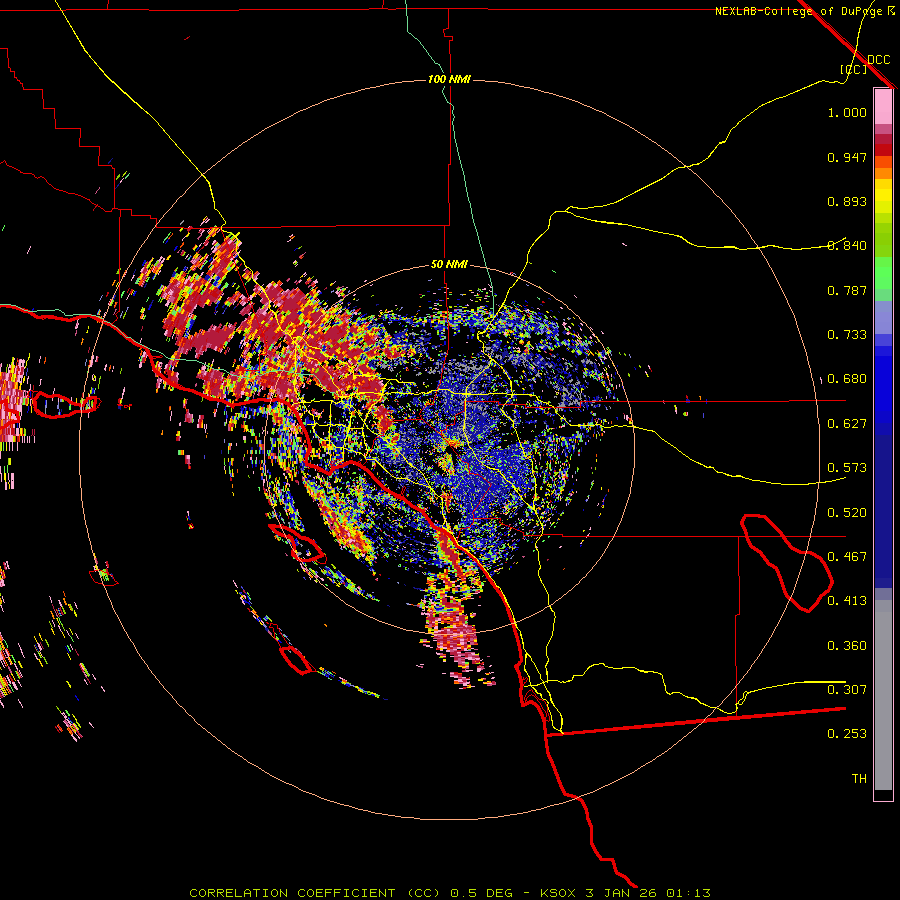
Task: Click the 0.573 legend value
Action: tap(847, 468)
